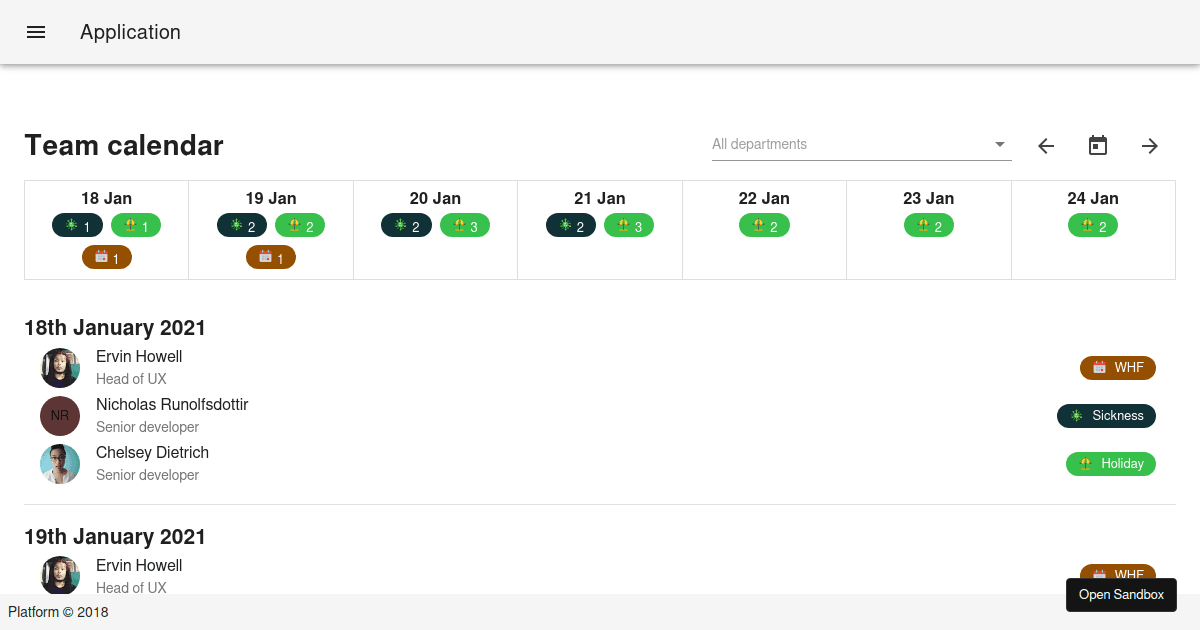
Task: Select the Sickness chip for Nicholas Runolfsdottir
Action: pyautogui.click(x=1106, y=416)
